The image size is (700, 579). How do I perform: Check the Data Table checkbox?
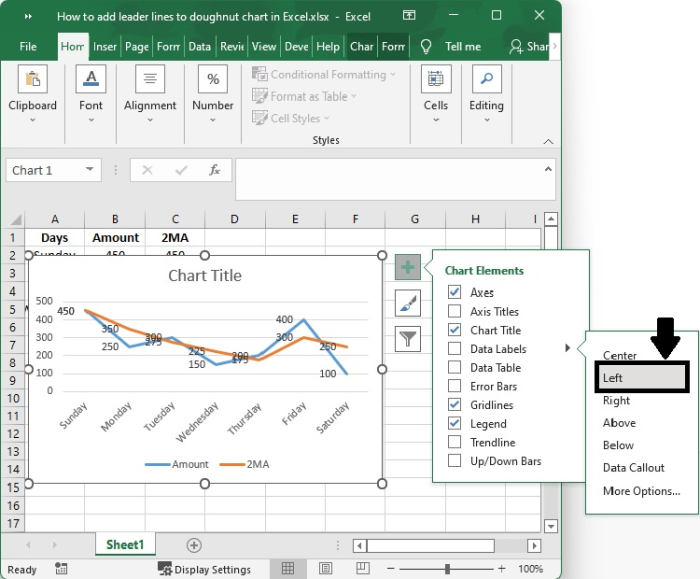click(454, 367)
